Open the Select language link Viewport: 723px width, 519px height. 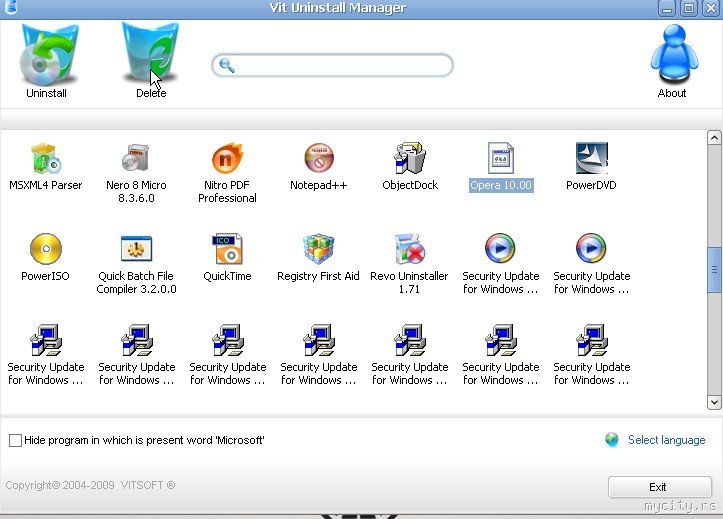(666, 440)
